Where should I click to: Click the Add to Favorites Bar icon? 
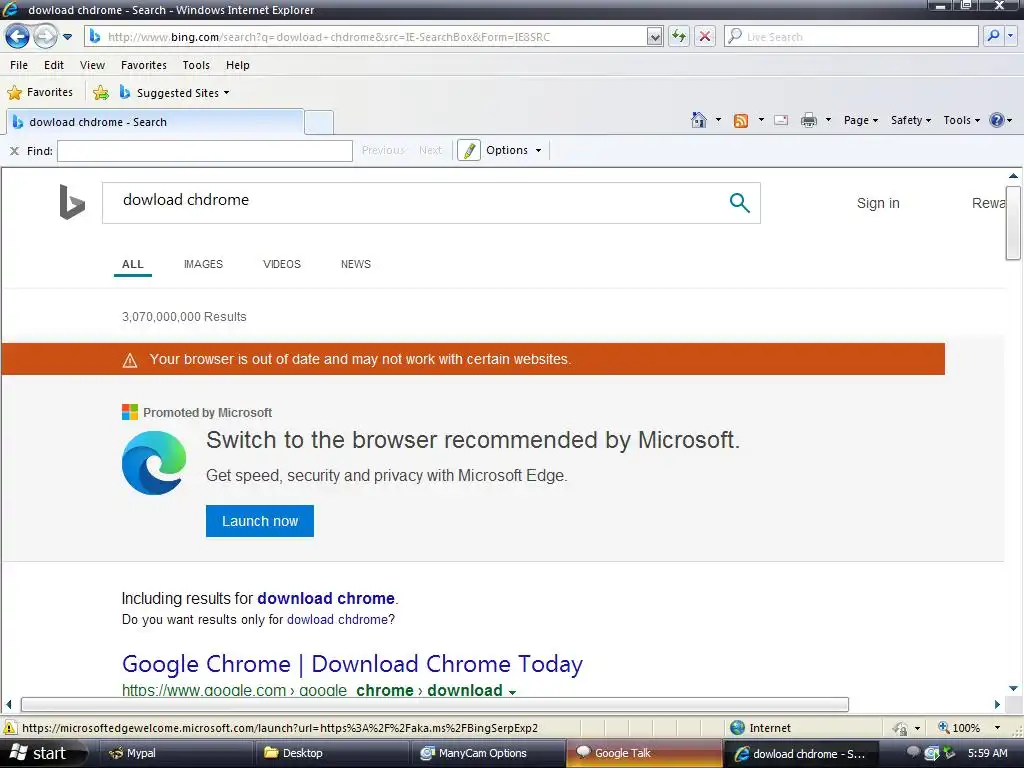(101, 93)
